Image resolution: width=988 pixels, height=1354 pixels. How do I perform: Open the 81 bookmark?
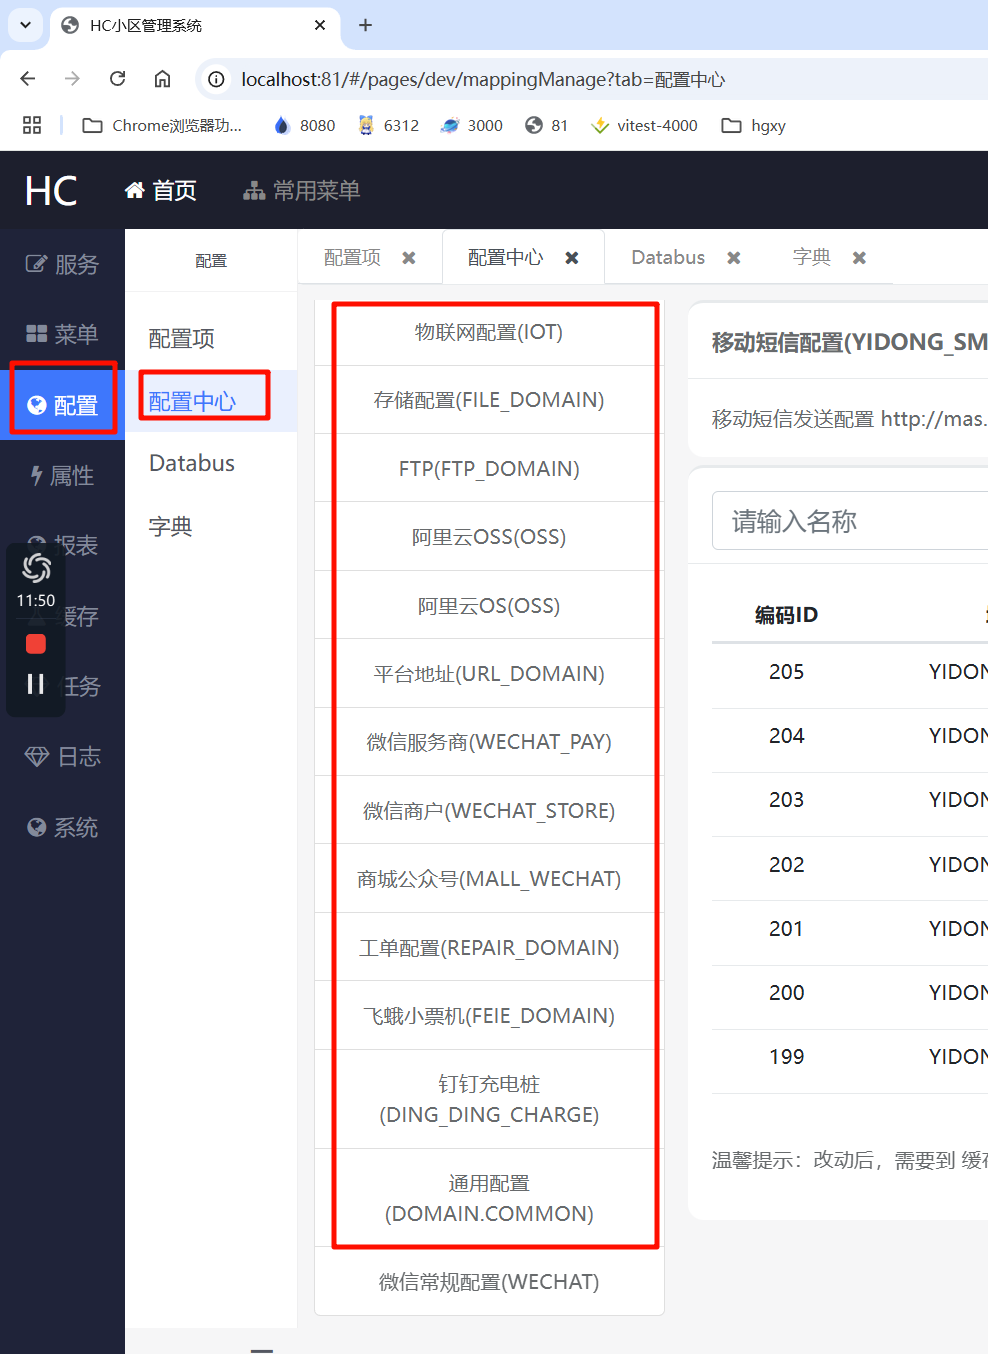point(547,125)
